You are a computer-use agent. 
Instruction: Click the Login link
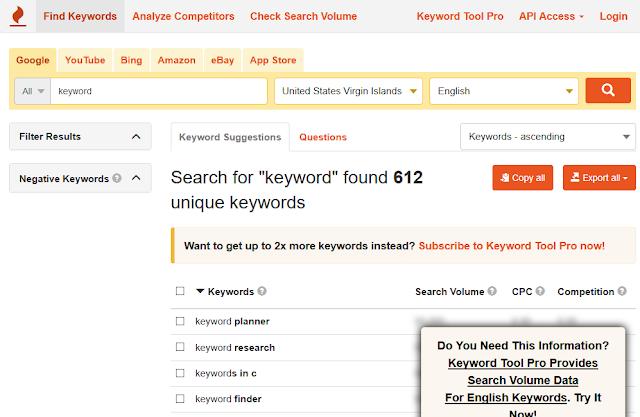pyautogui.click(x=613, y=16)
